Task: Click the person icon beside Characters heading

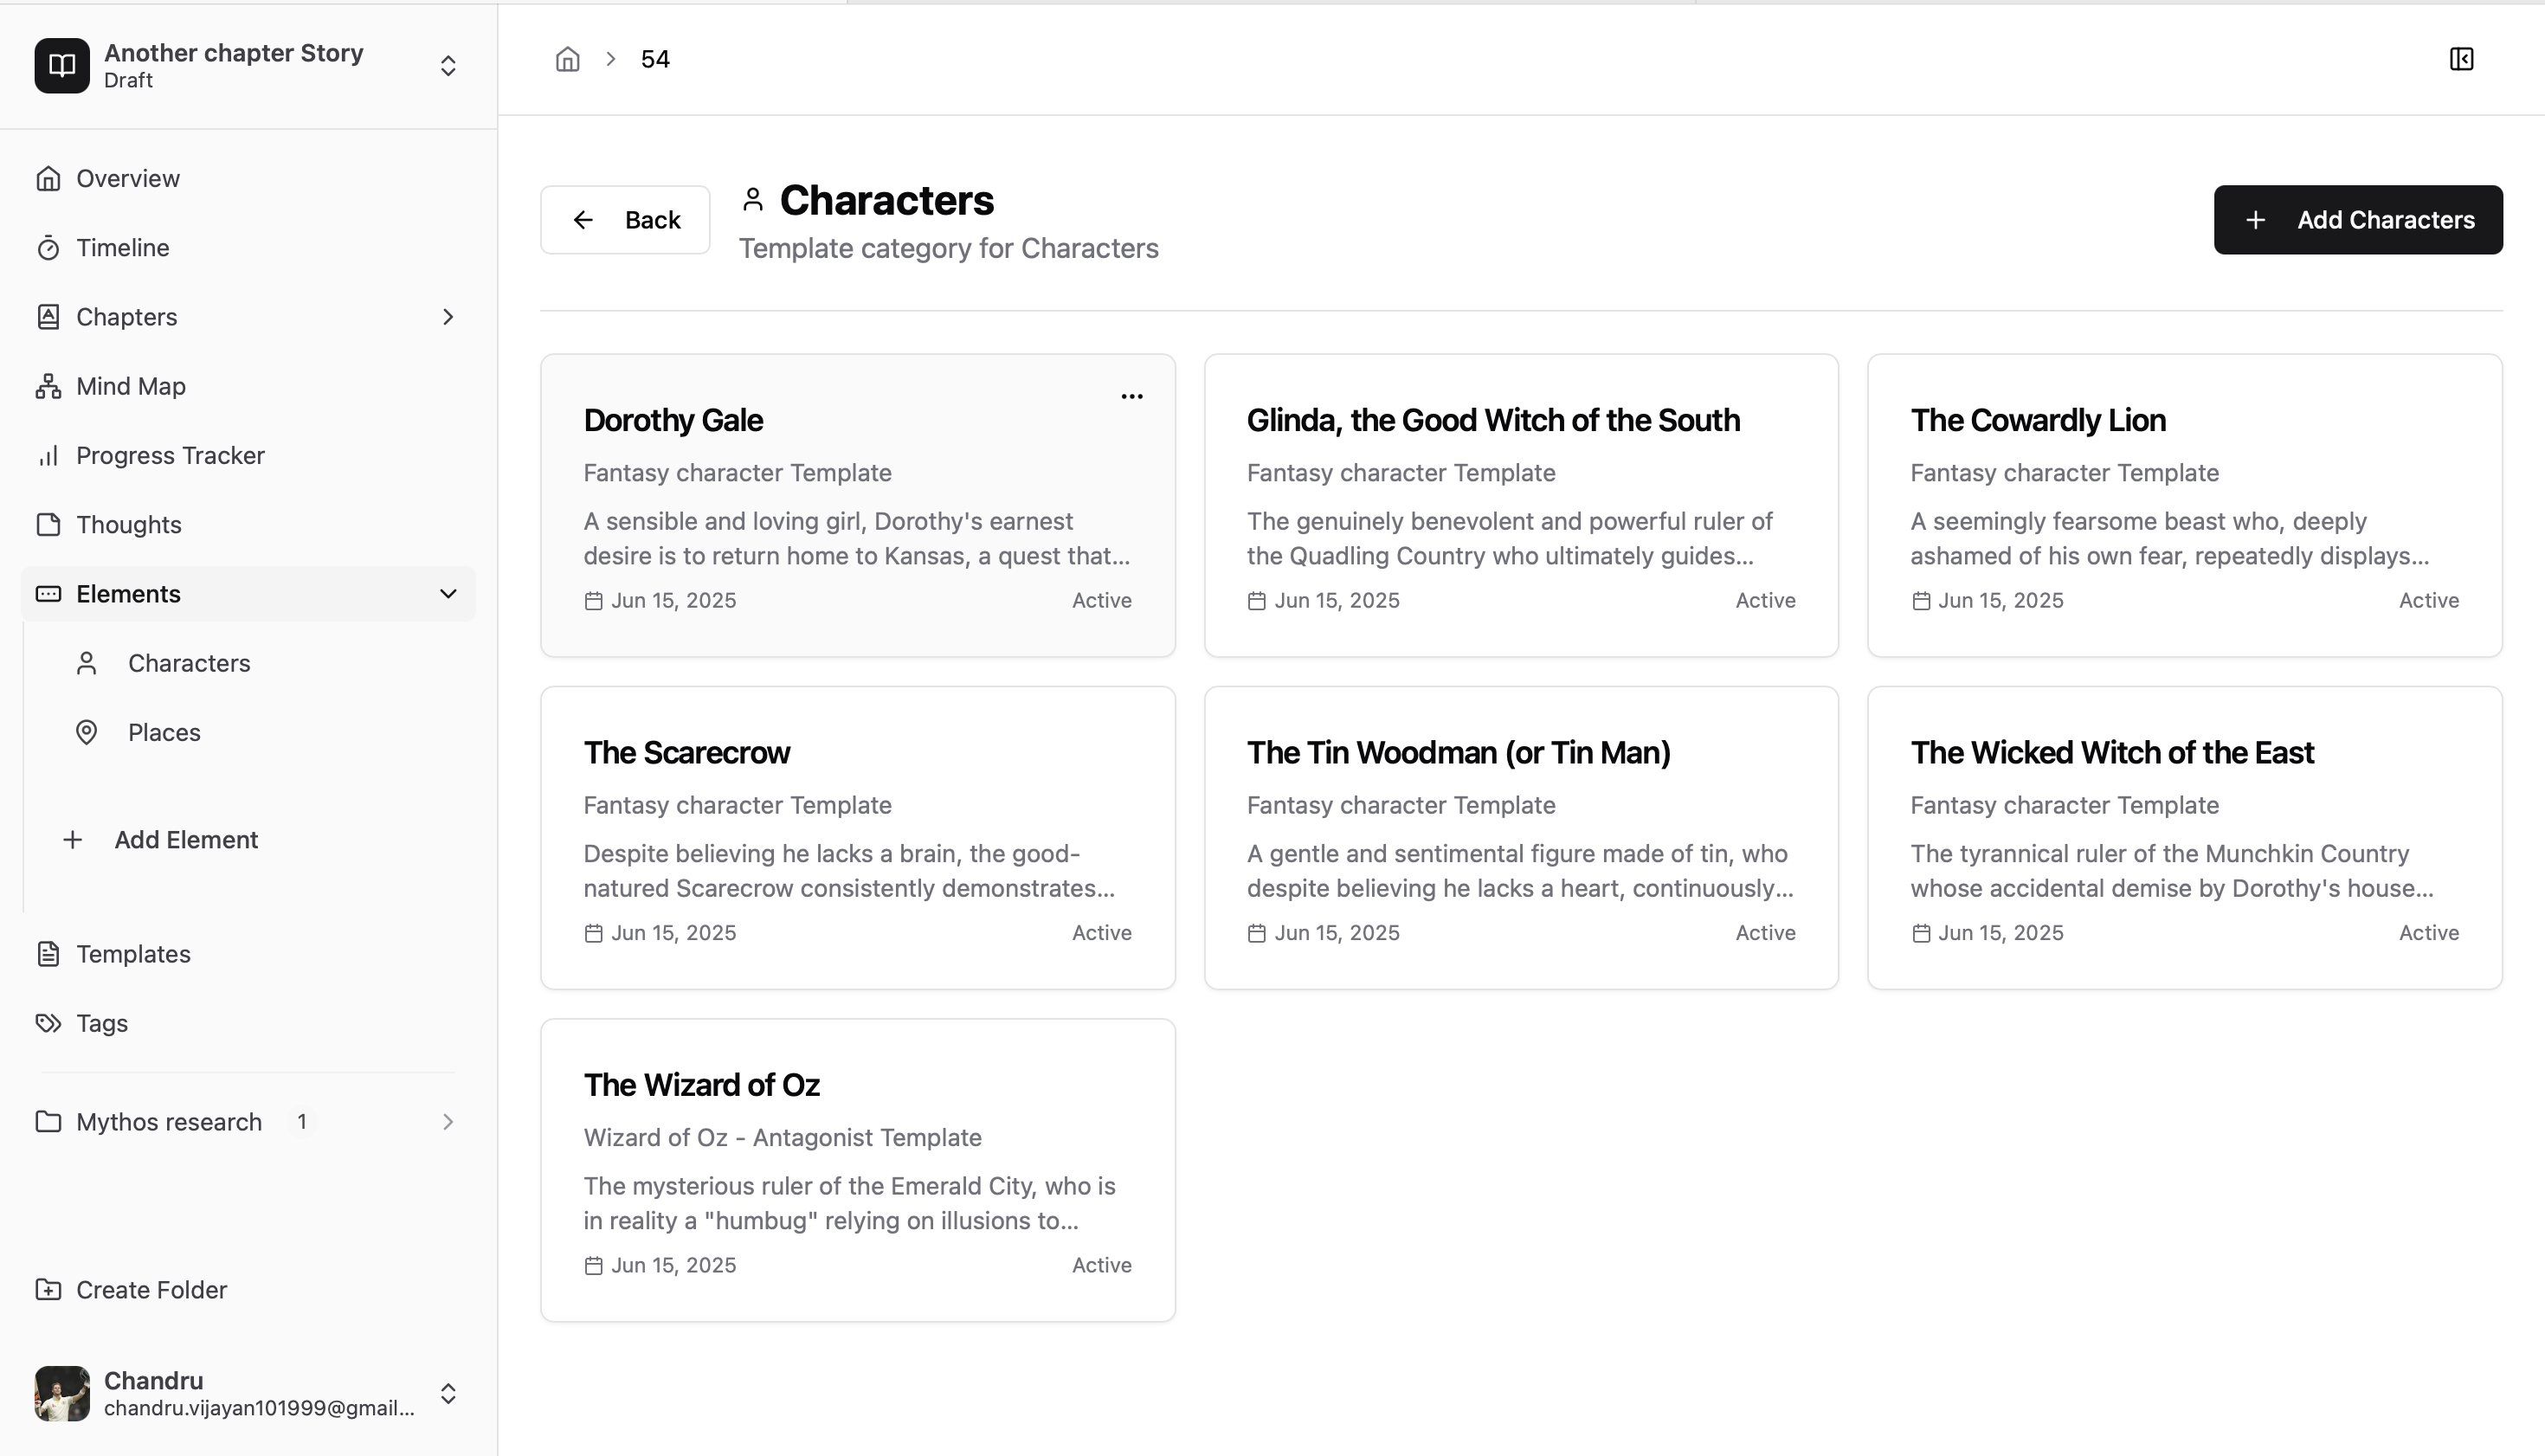Action: [x=753, y=200]
